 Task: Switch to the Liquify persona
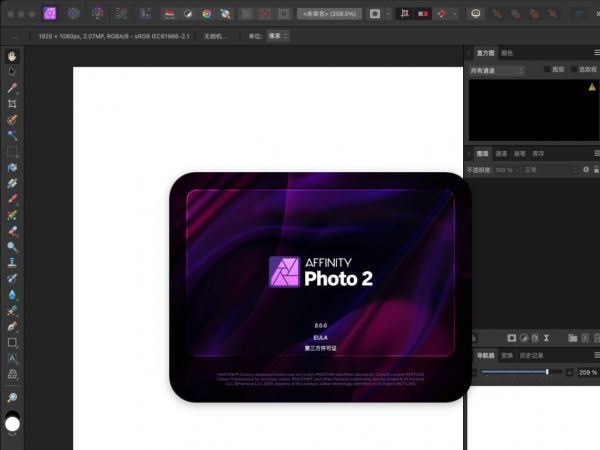(73, 14)
